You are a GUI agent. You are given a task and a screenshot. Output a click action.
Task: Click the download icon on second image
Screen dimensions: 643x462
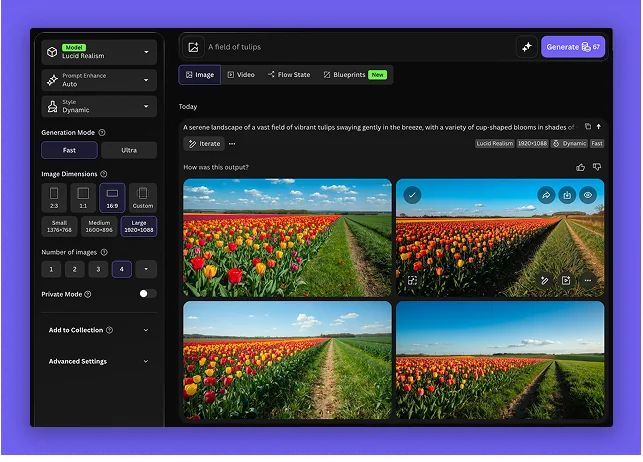567,195
